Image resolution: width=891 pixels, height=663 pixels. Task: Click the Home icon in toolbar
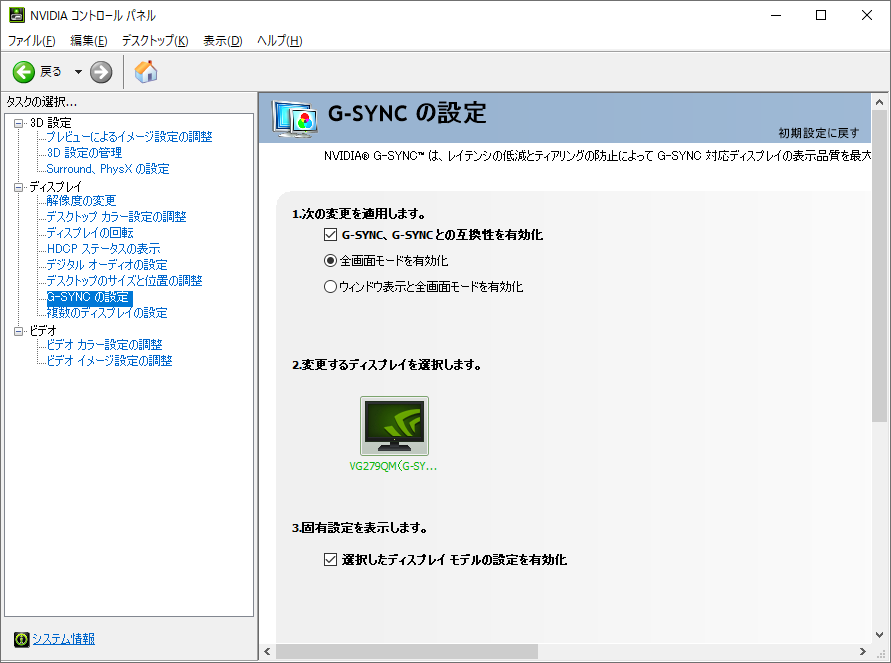[x=146, y=71]
